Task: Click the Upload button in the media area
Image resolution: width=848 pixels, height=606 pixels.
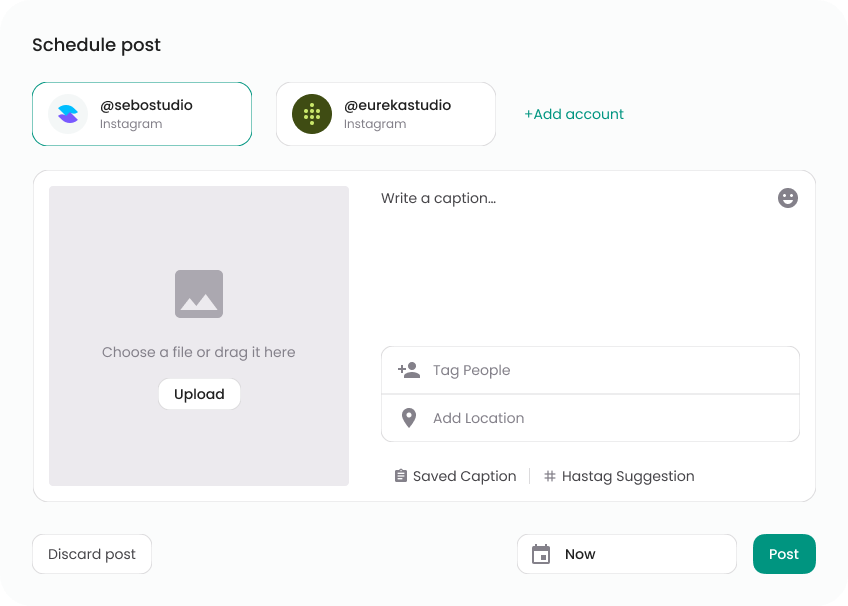Action: click(x=199, y=394)
